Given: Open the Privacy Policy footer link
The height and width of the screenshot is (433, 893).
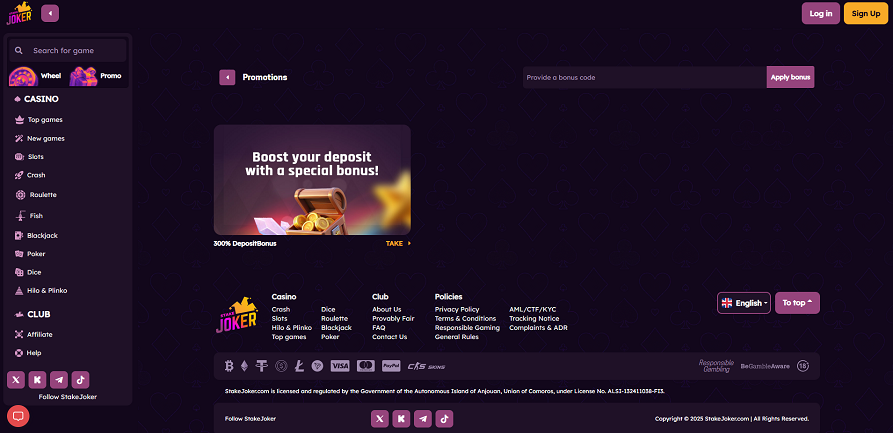Looking at the screenshot, I should 457,309.
